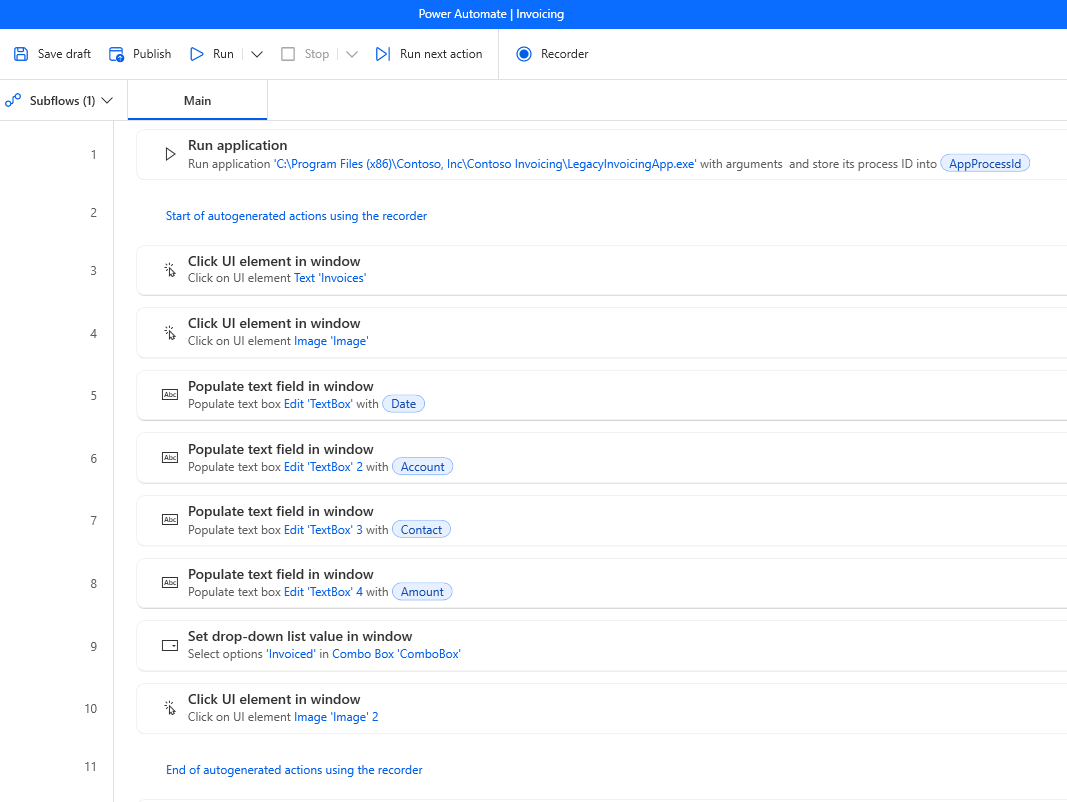Click the Edit 'TextBox' 3 link
The width and height of the screenshot is (1067, 802).
point(323,530)
